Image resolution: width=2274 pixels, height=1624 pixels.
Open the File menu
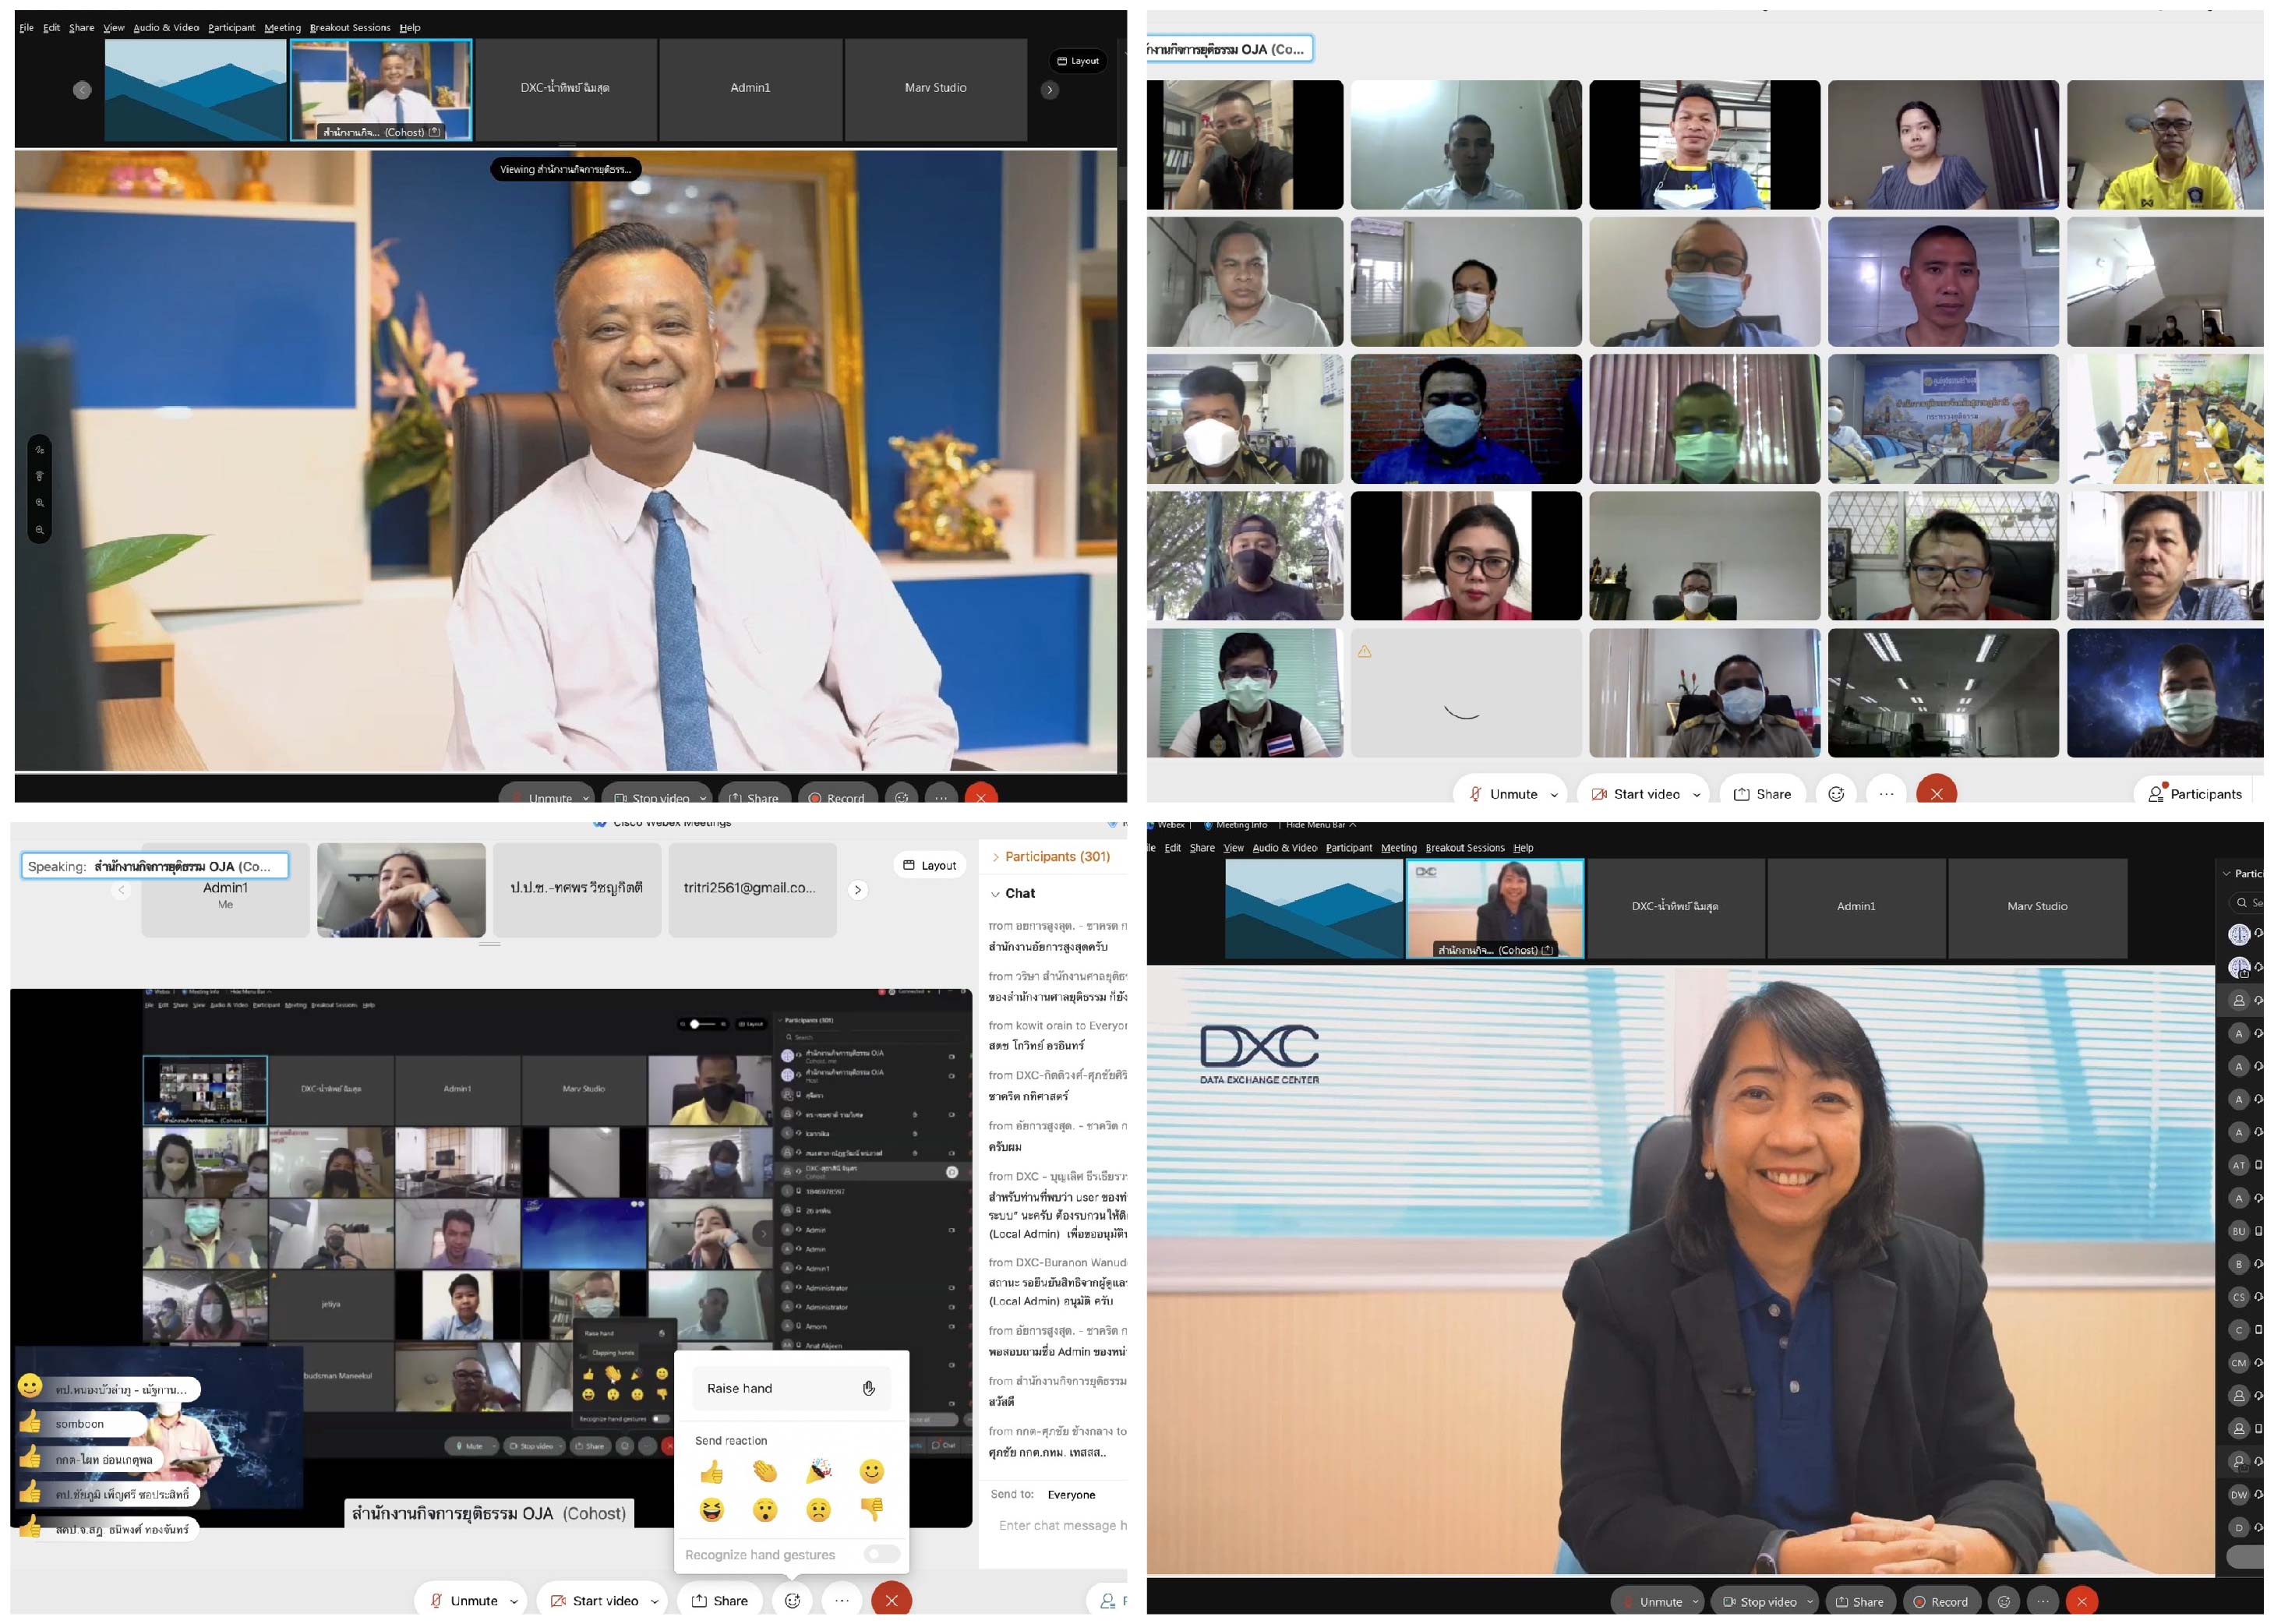(26, 28)
